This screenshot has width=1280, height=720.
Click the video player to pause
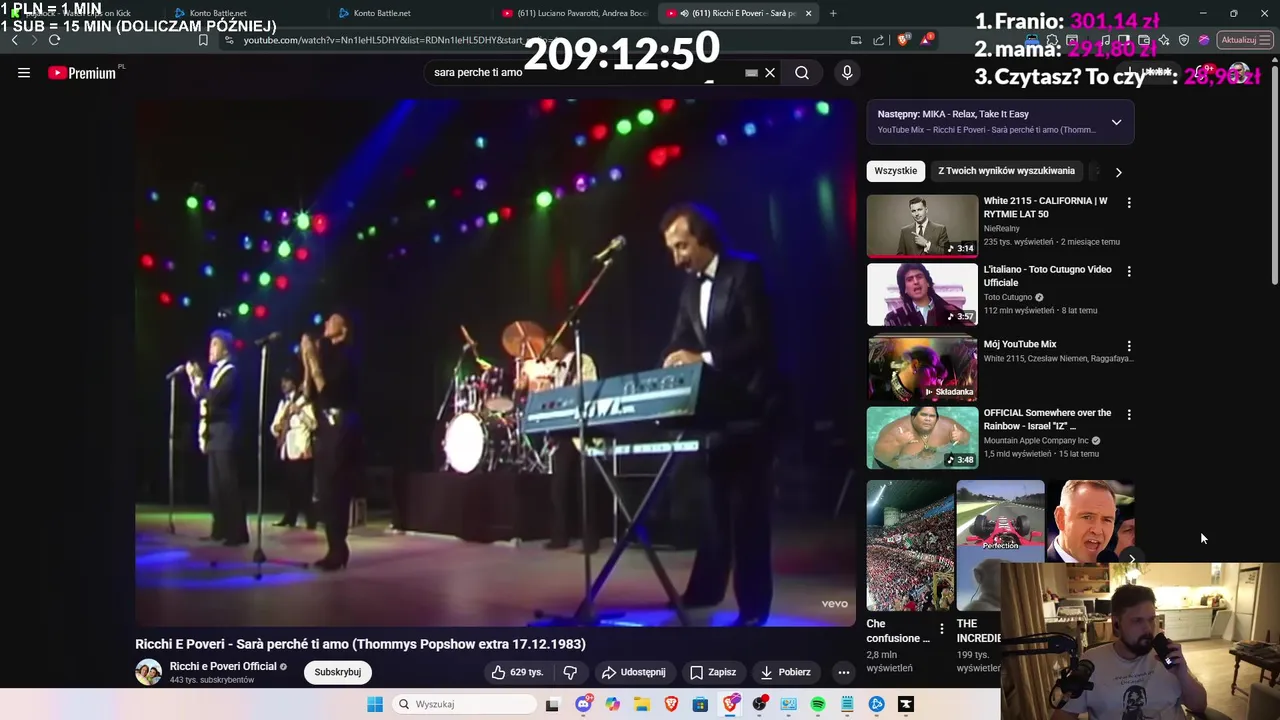(x=495, y=362)
